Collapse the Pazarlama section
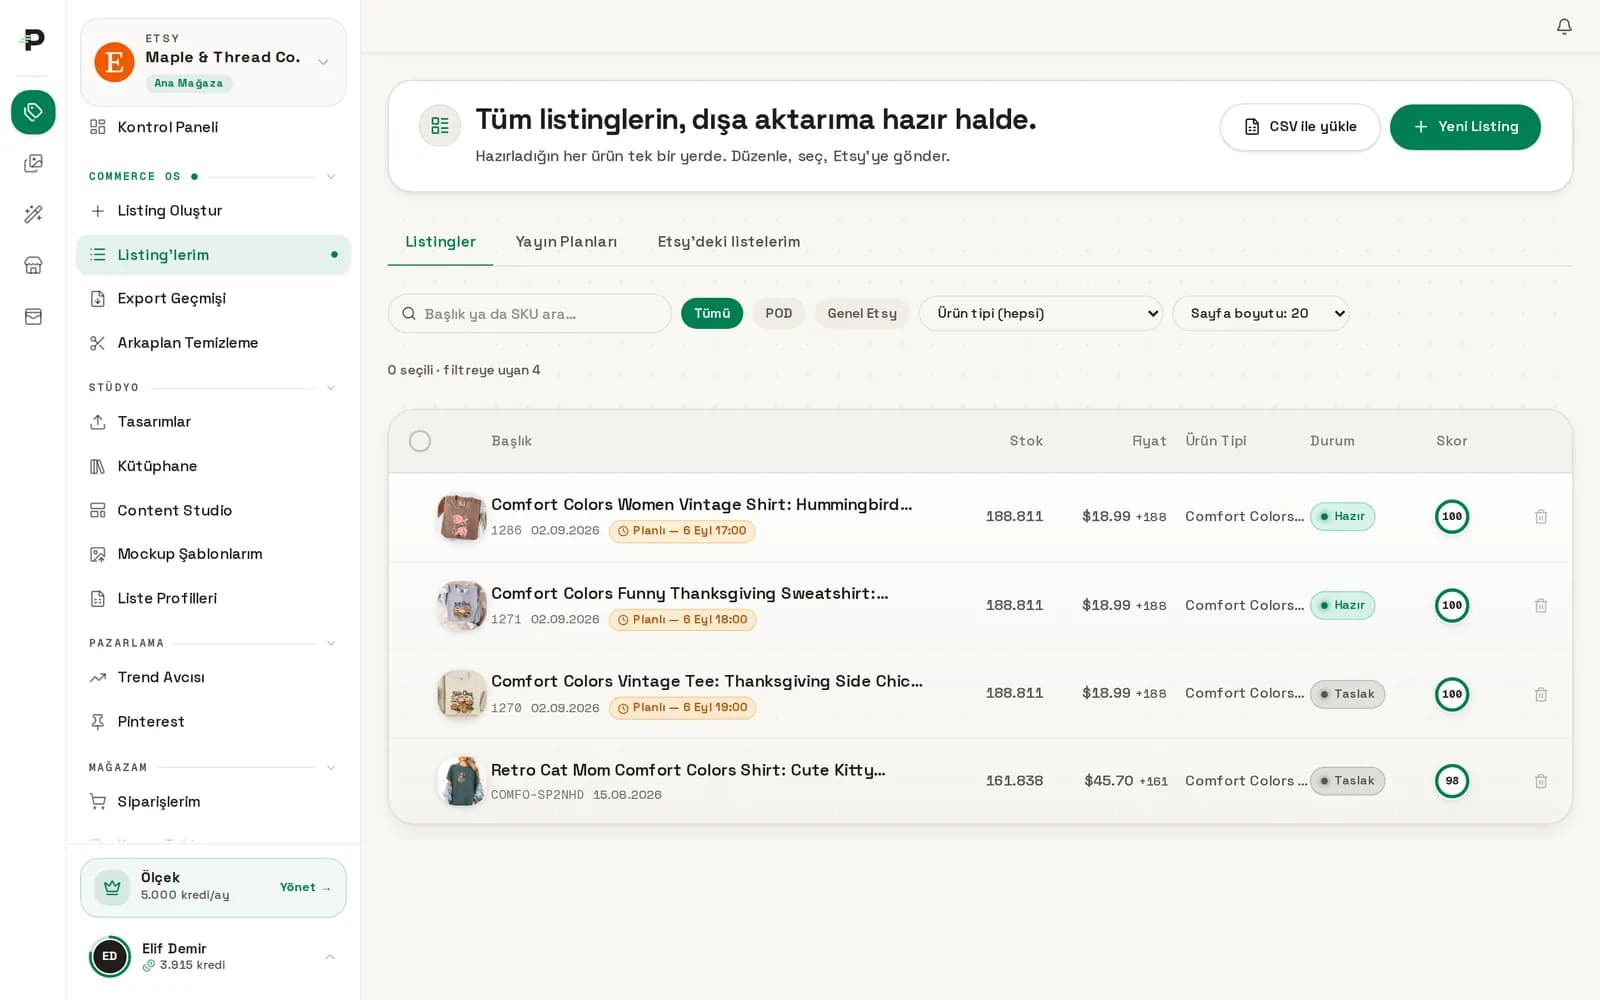Viewport: 1600px width, 1000px height. (x=331, y=643)
